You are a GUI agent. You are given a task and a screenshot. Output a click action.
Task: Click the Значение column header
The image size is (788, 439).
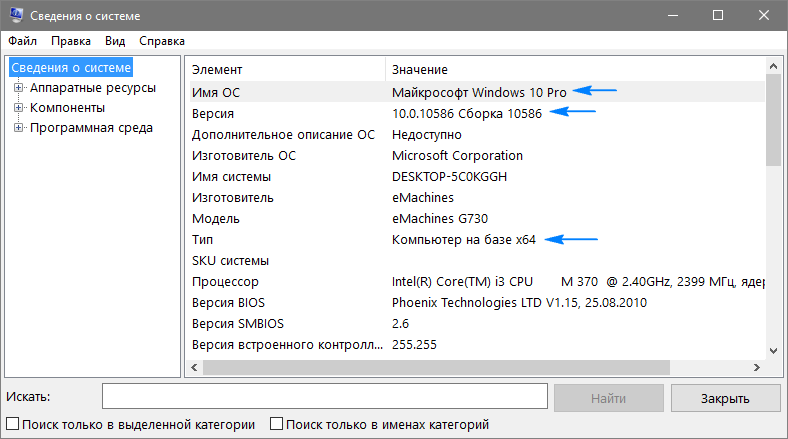tap(575, 70)
